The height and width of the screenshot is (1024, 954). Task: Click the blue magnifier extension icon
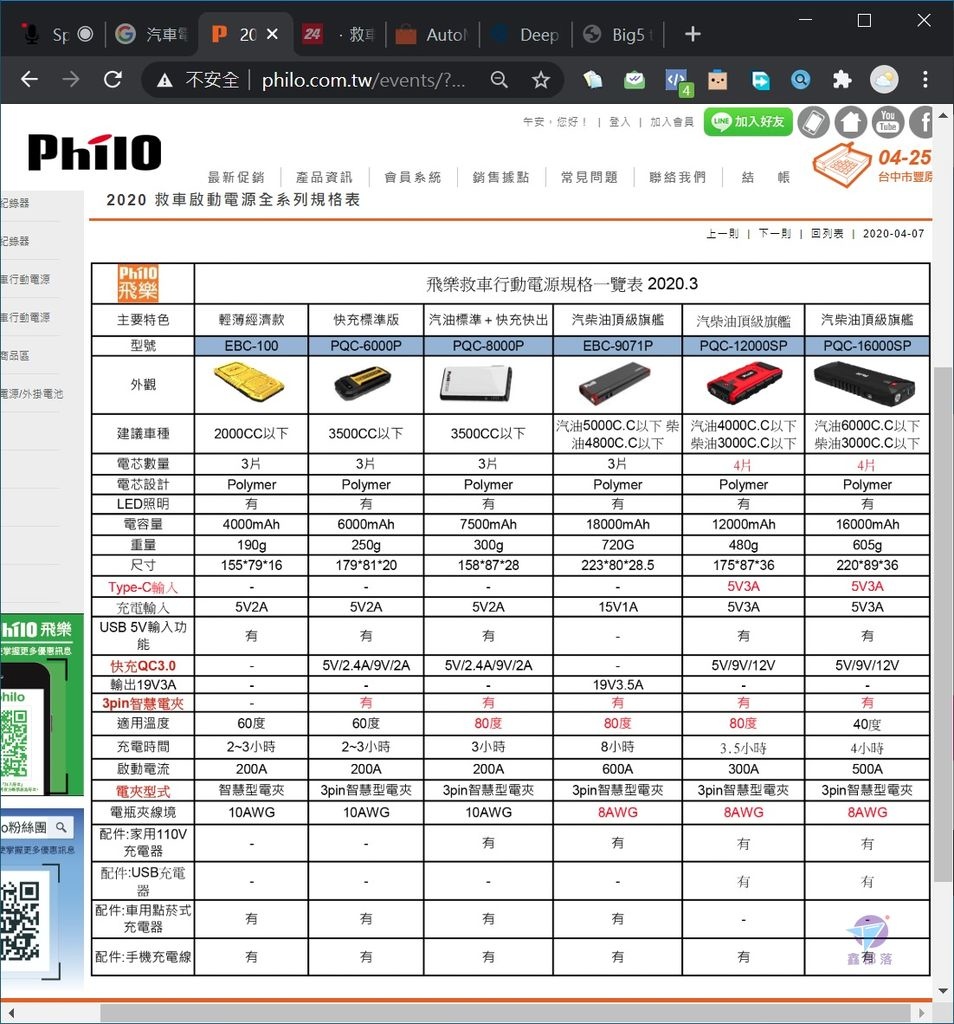[801, 80]
